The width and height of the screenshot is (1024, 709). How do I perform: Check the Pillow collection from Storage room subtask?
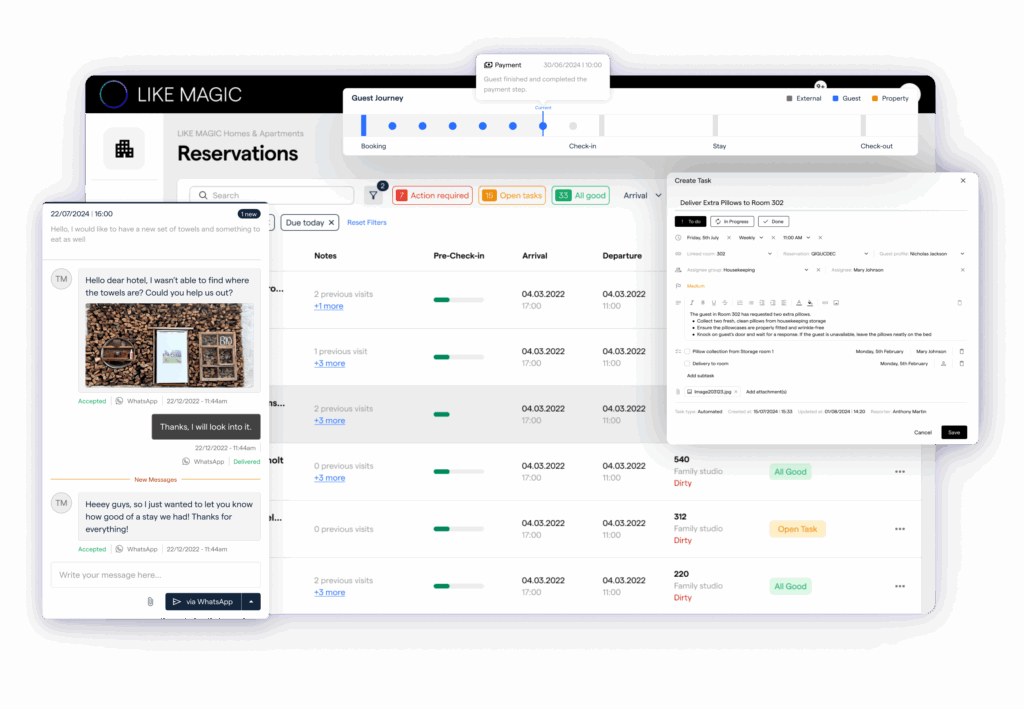point(687,351)
